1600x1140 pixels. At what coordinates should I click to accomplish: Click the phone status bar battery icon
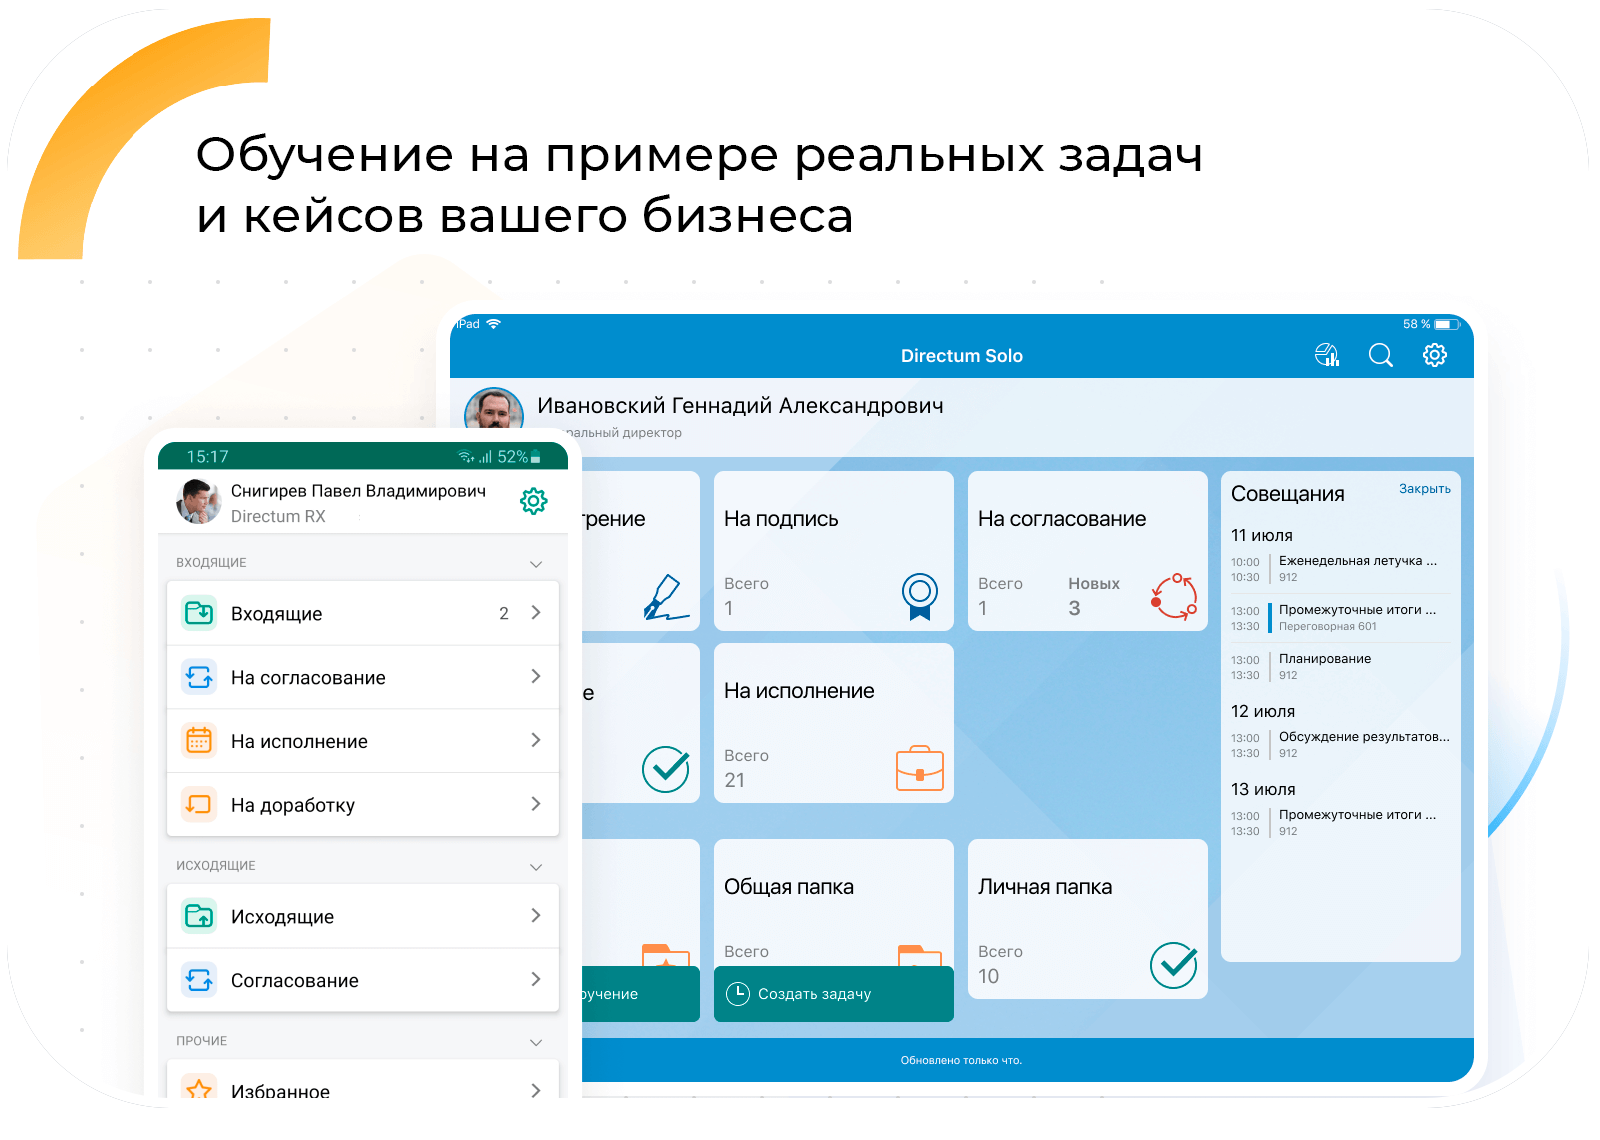pos(536,457)
